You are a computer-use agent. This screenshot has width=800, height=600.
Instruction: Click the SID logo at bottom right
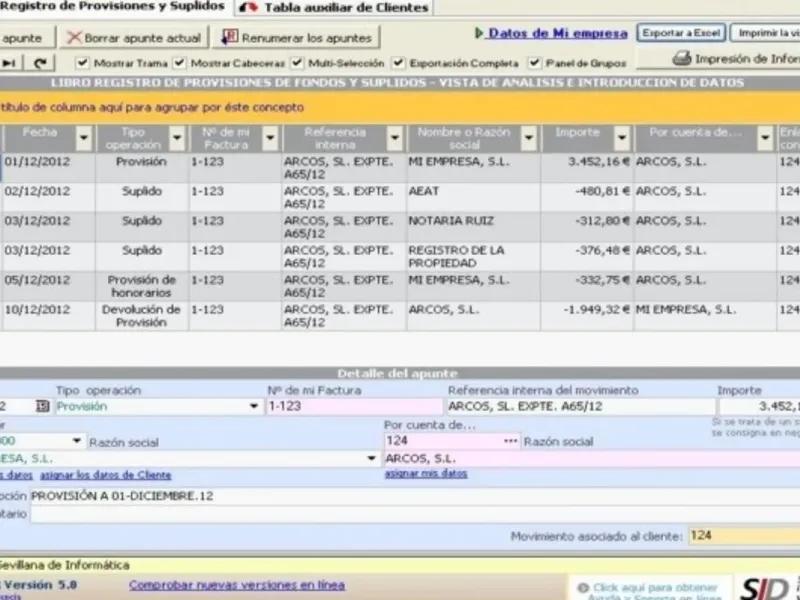(x=765, y=587)
